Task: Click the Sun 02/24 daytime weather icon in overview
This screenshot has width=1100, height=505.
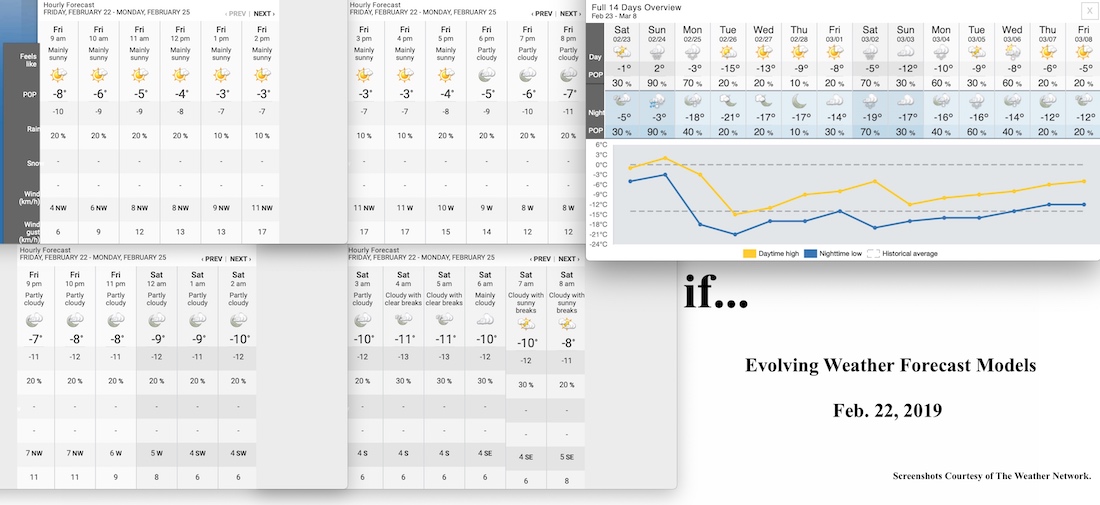Action: (657, 52)
